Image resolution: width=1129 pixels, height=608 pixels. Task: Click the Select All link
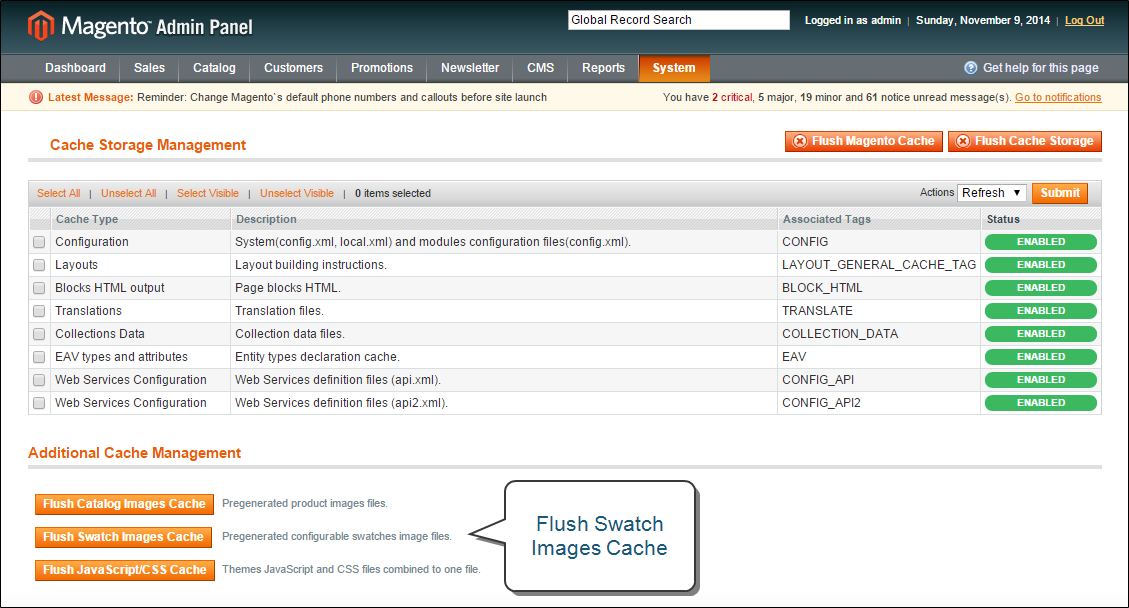58,193
